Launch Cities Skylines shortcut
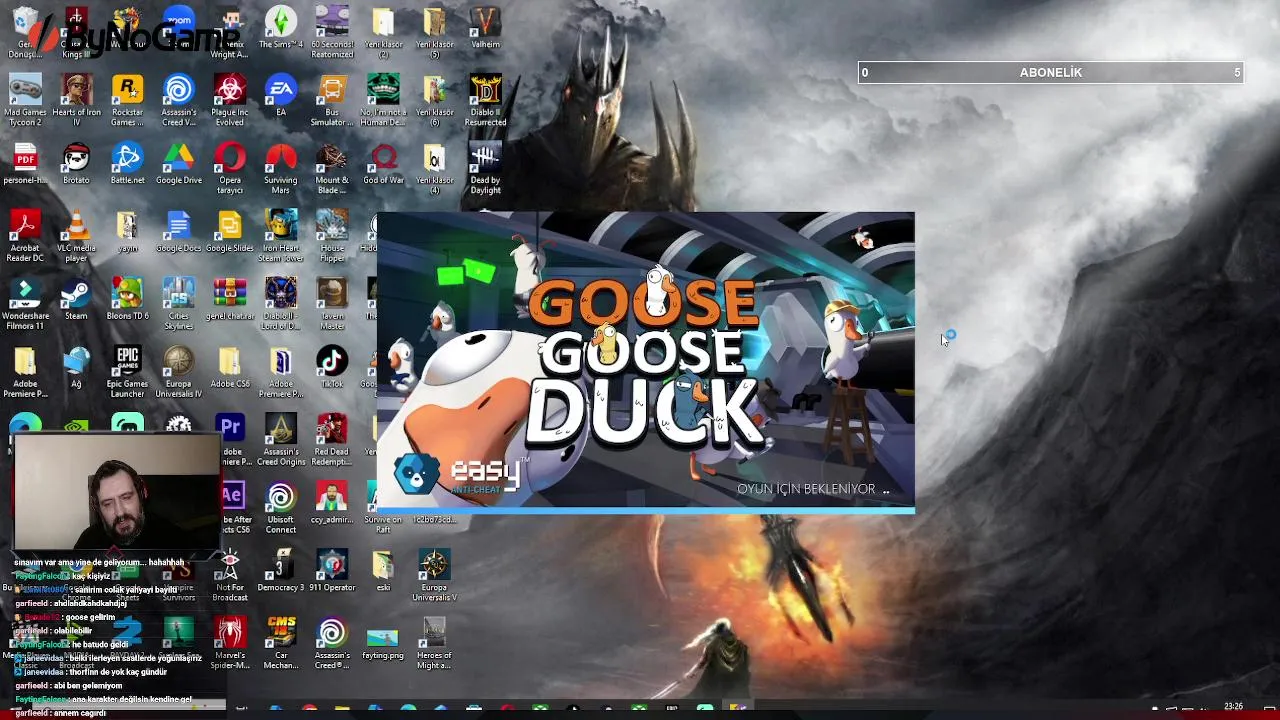 pyautogui.click(x=179, y=302)
